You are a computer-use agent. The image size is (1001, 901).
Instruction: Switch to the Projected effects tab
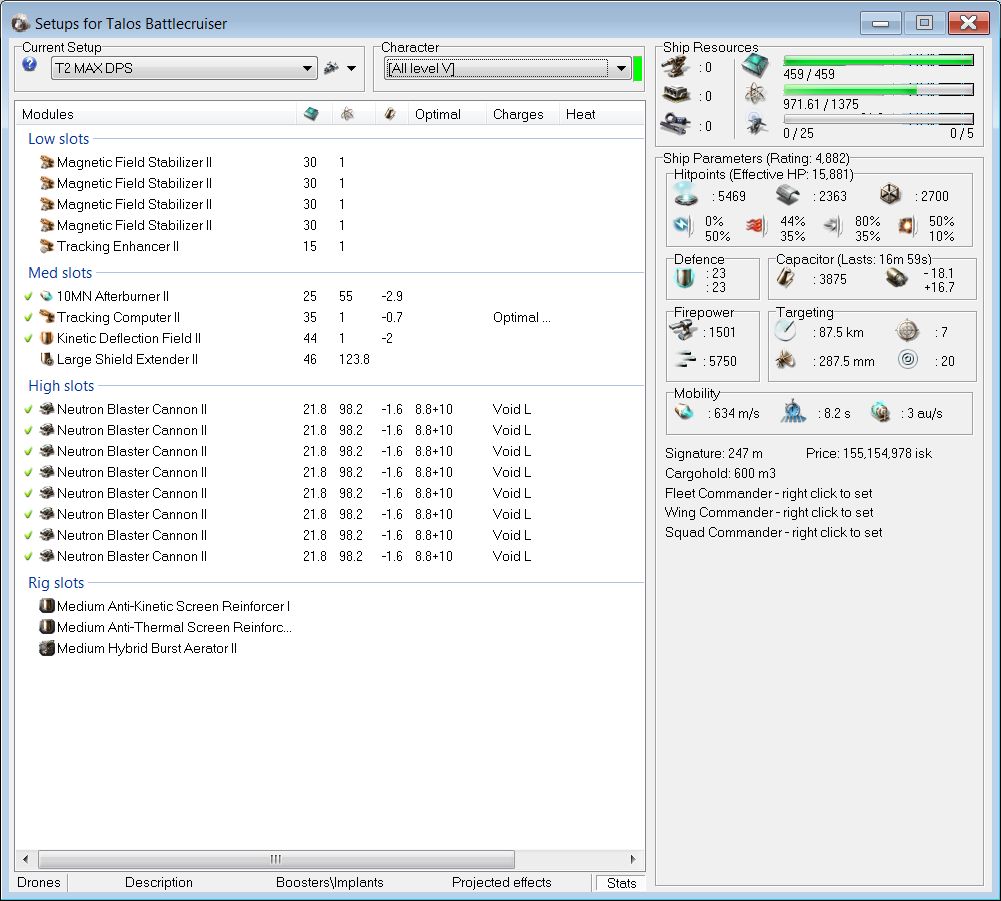click(502, 882)
